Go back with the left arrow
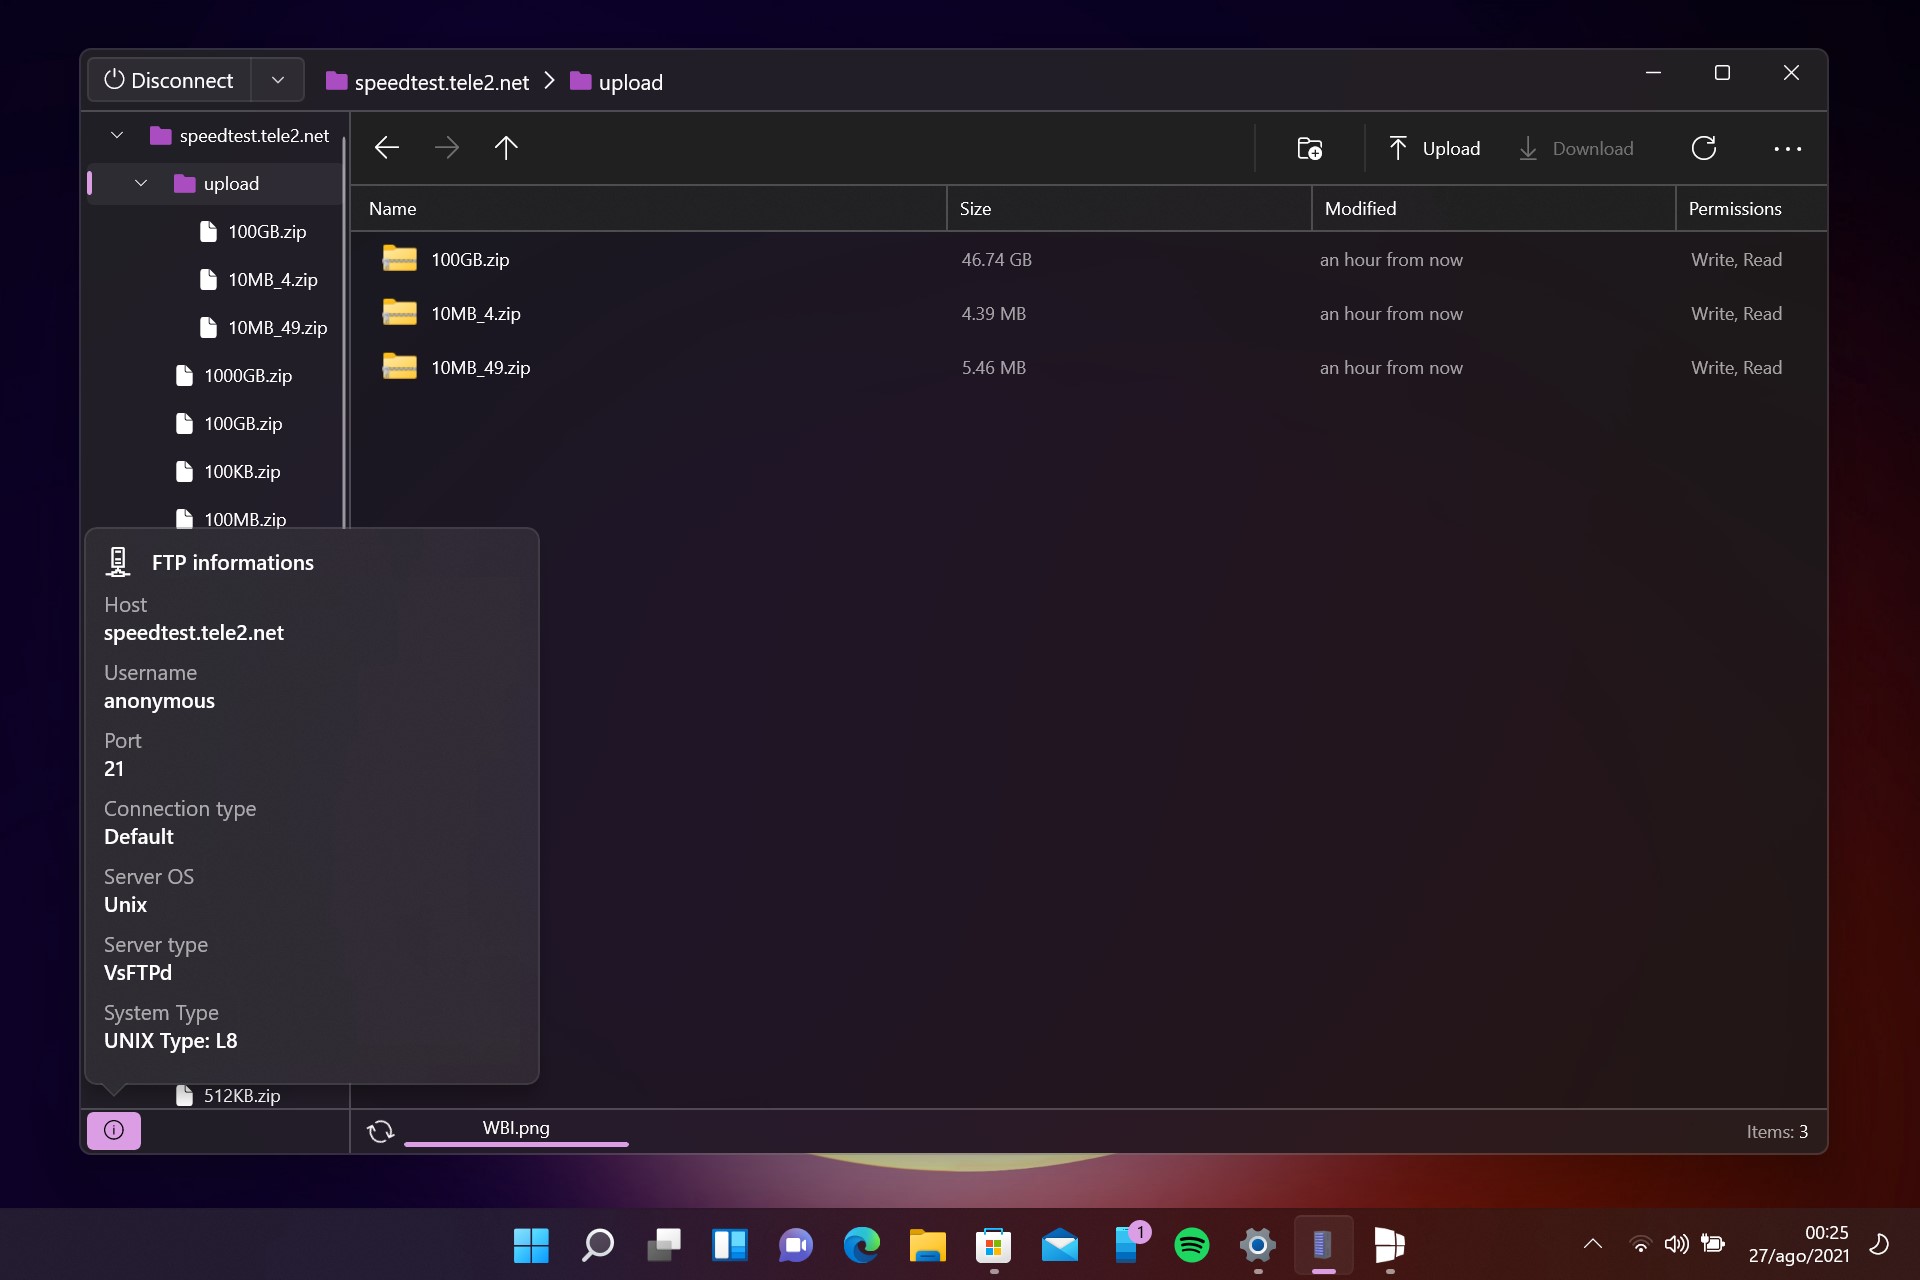 click(x=387, y=148)
